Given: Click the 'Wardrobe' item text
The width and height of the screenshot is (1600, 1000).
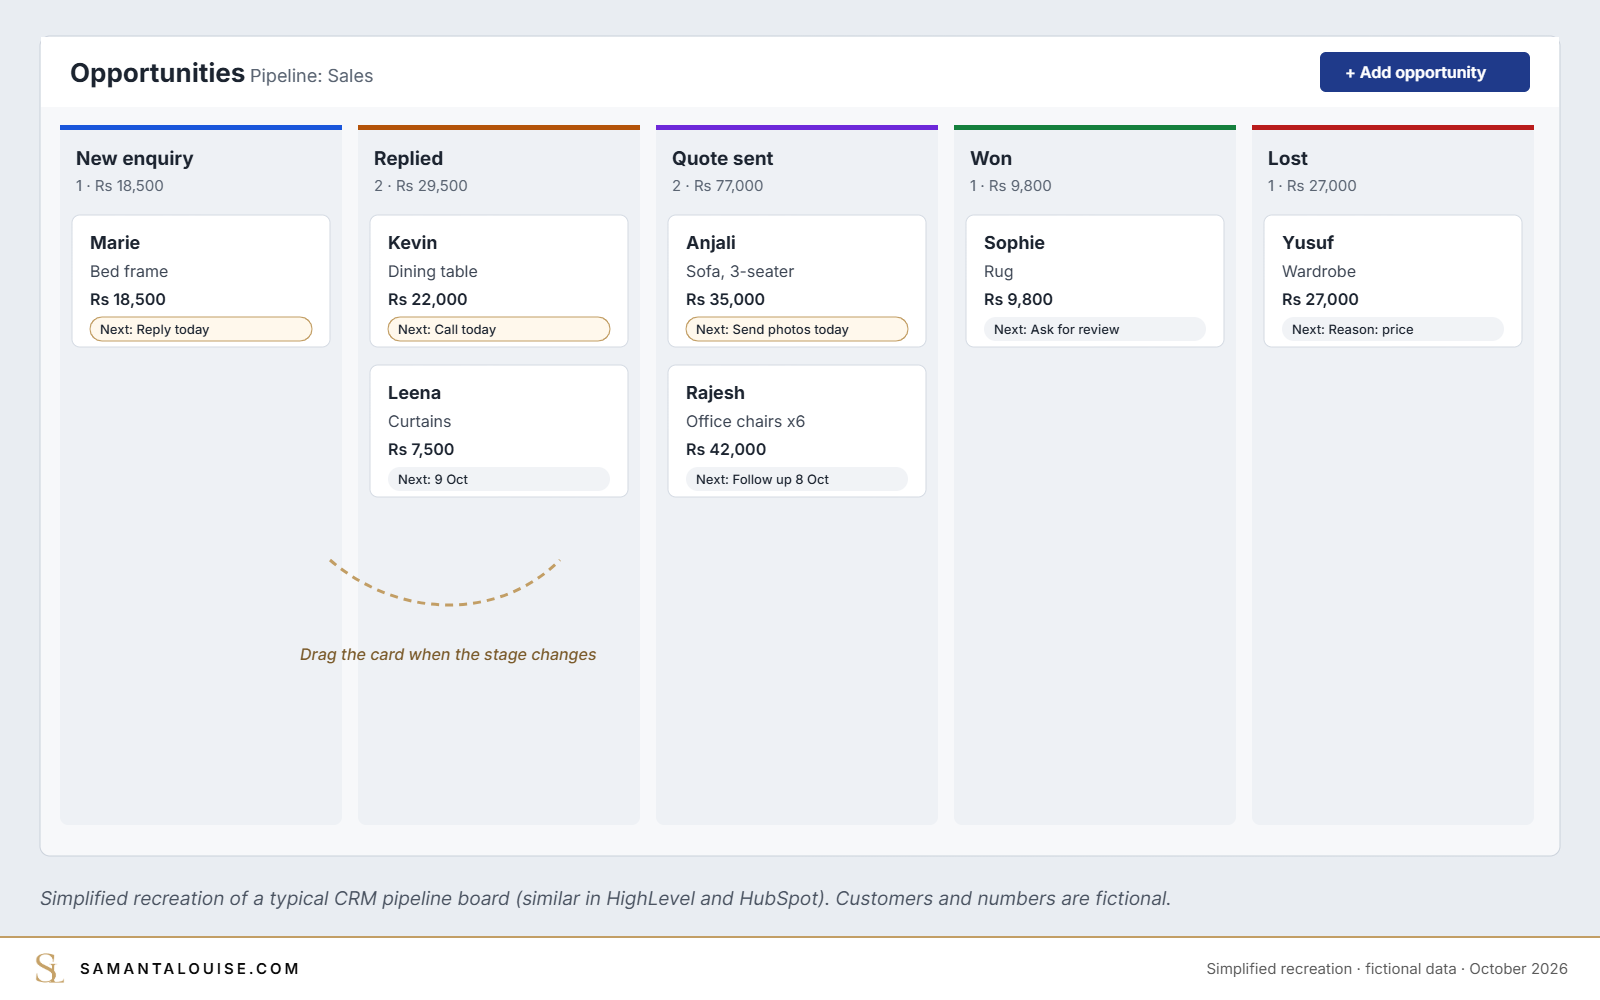Looking at the screenshot, I should [1319, 271].
